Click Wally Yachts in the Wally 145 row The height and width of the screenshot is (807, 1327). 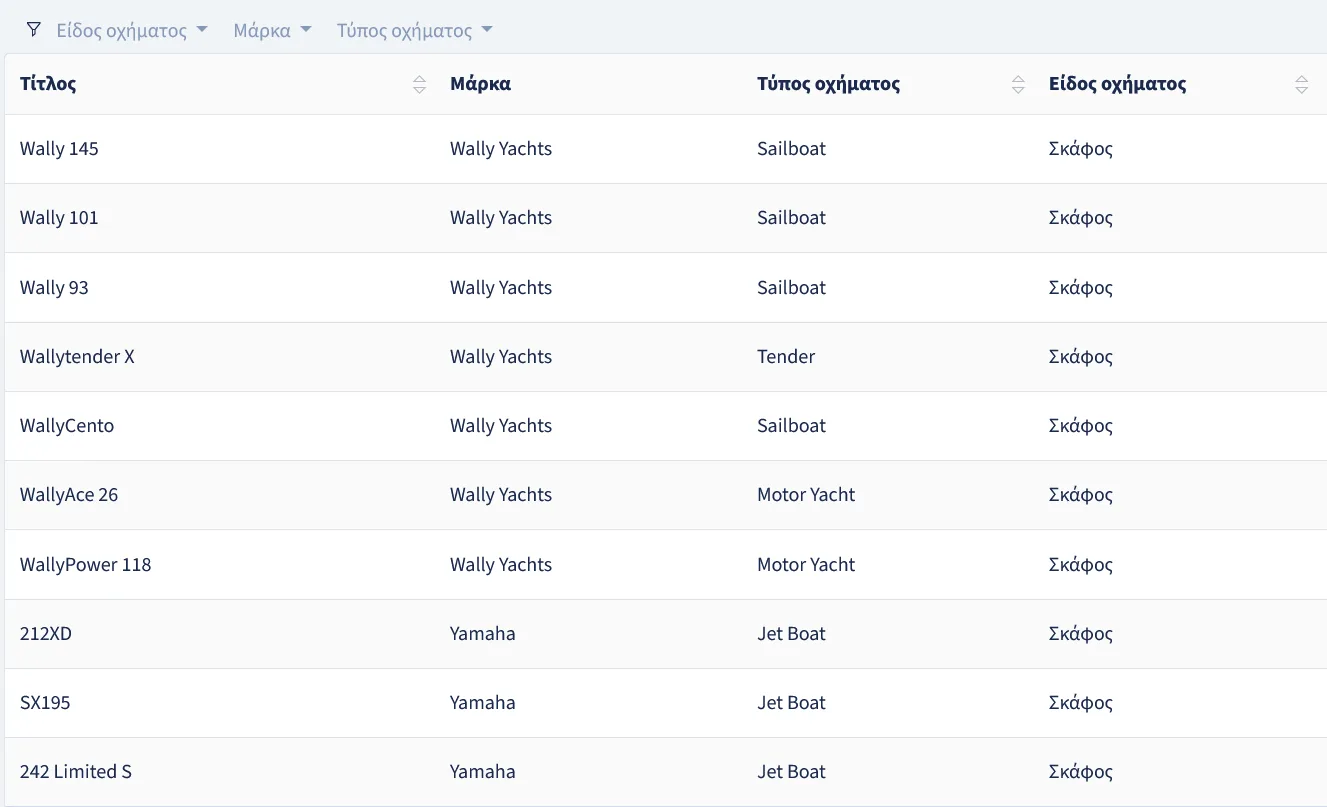click(501, 149)
